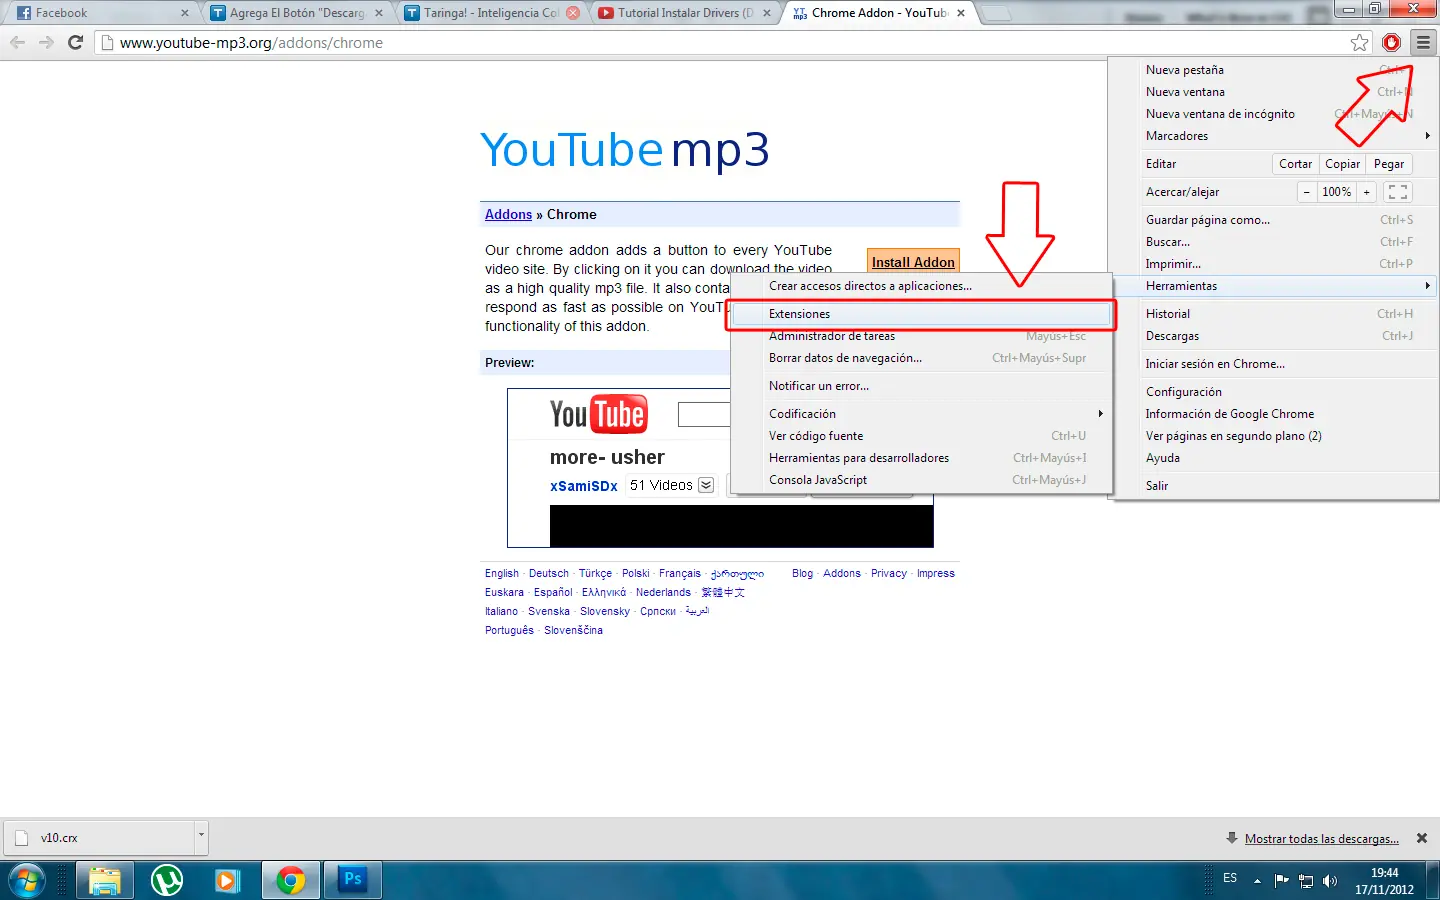Click the volume speaker tray icon
The image size is (1440, 900).
(1330, 881)
